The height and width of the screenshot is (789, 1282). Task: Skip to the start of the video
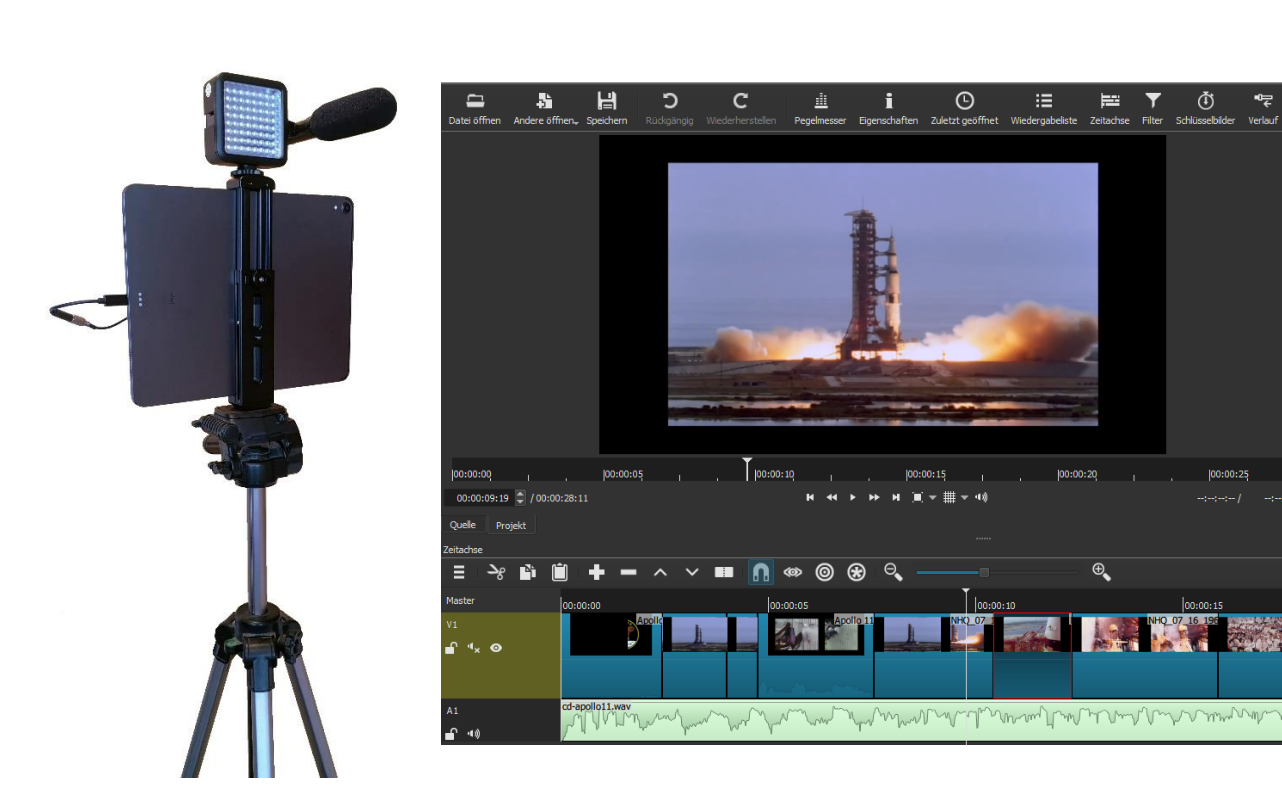(810, 497)
